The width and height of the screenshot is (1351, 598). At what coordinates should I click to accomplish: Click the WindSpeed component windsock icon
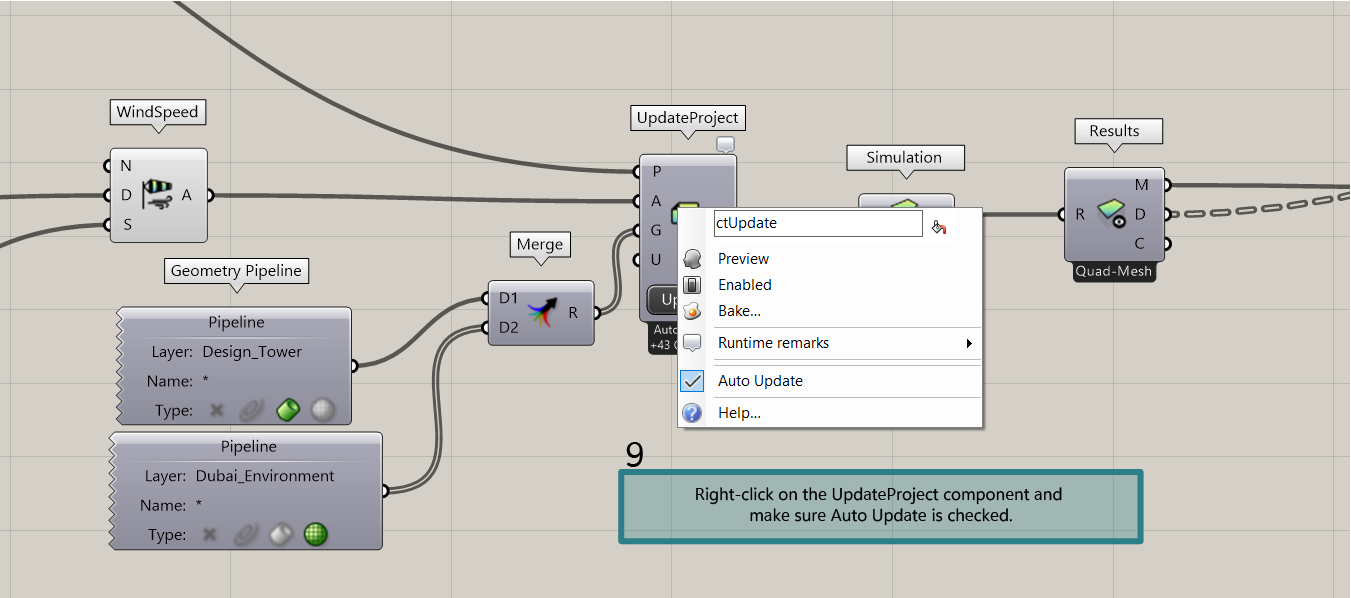[157, 195]
